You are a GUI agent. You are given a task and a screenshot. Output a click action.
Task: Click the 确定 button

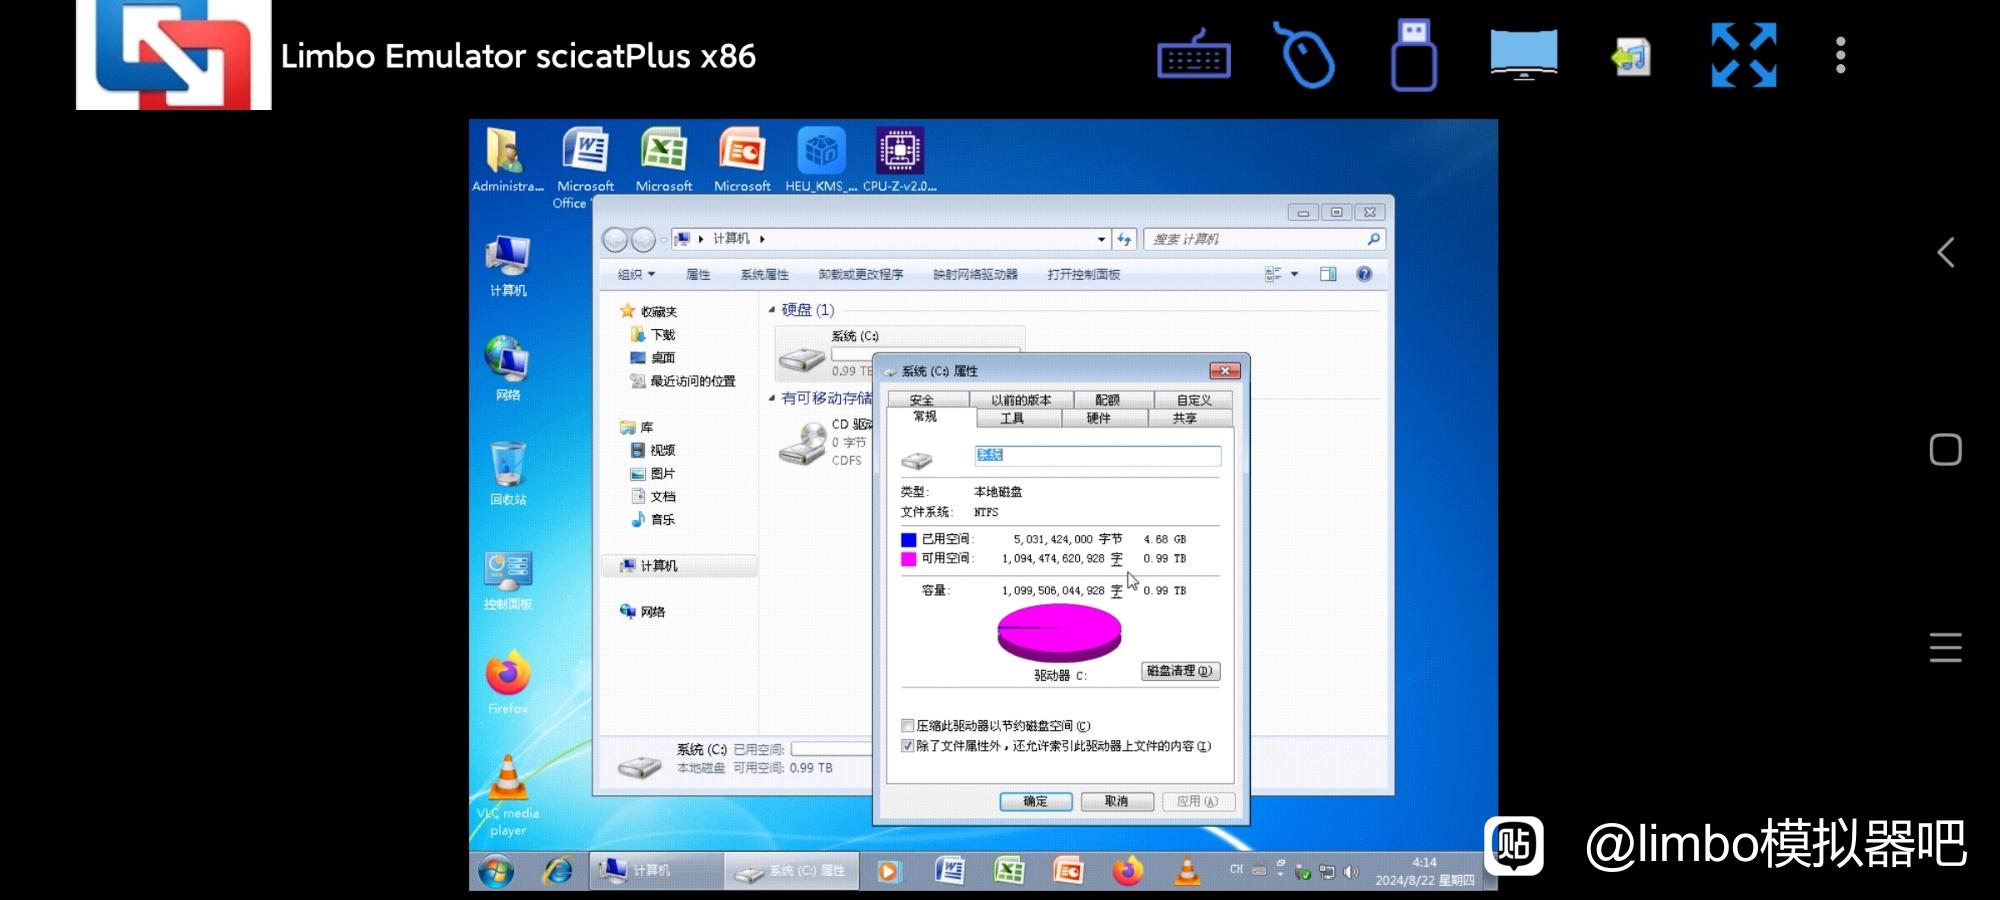point(1036,802)
